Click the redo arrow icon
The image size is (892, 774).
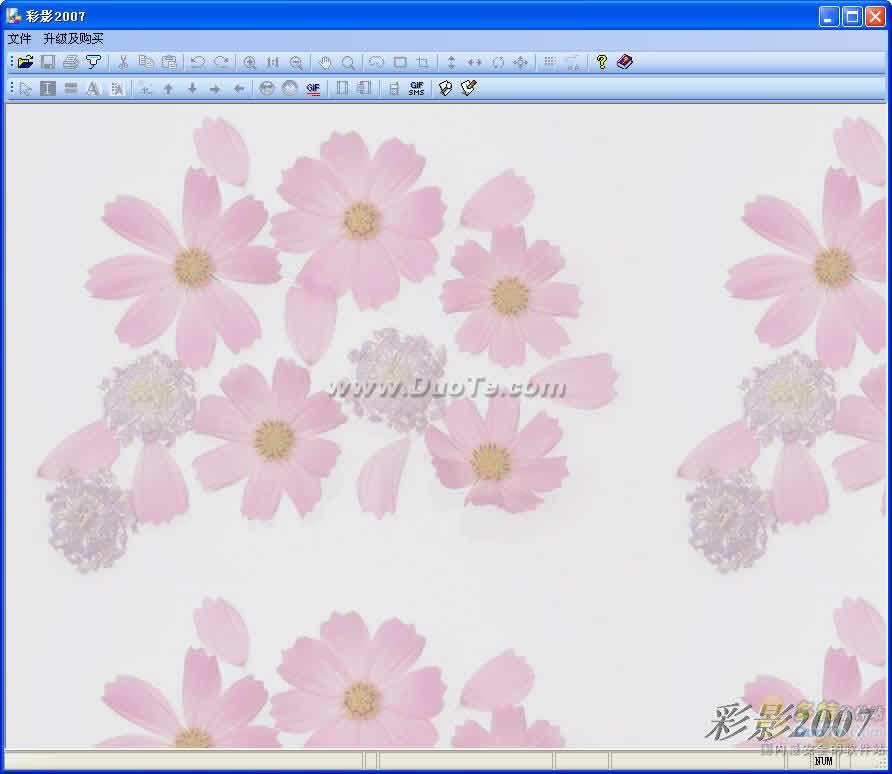tap(221, 62)
